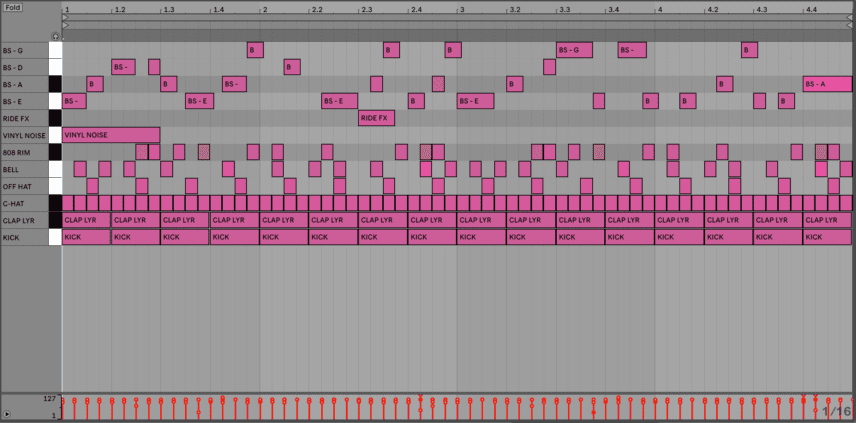The width and height of the screenshot is (856, 423).
Task: Click the RIDE FX row label
Action: coord(14,118)
